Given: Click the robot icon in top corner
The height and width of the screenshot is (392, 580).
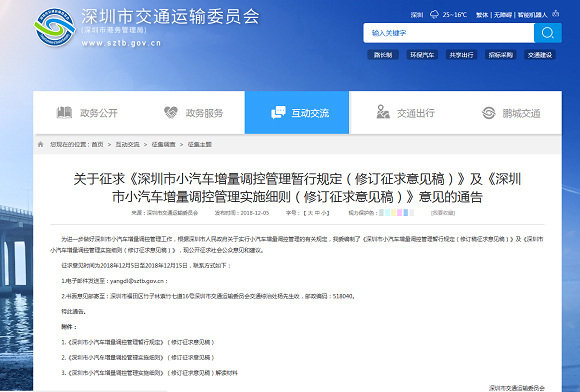Looking at the screenshot, I should (555, 14).
